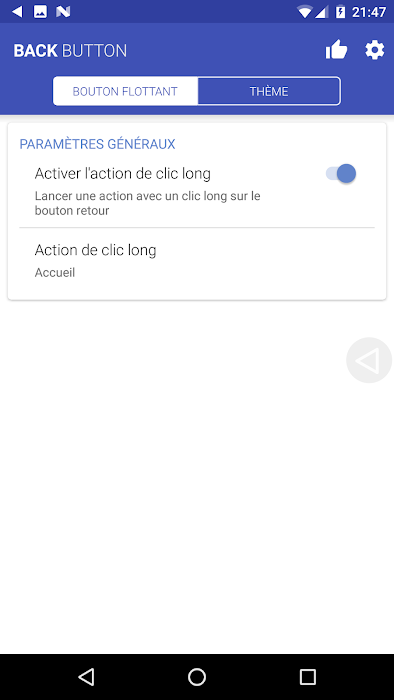Image resolution: width=394 pixels, height=700 pixels.
Task: Open settings via the gear icon
Action: click(375, 50)
